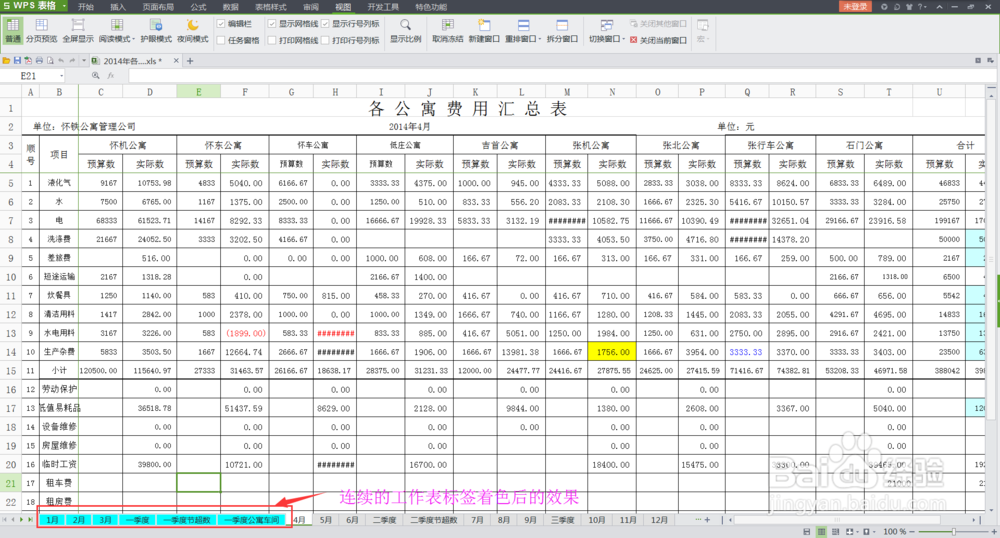Screen dimensions: 1000x538
Task: Toggle Show Gridlines (显示网格线) checkbox
Action: 272,24
